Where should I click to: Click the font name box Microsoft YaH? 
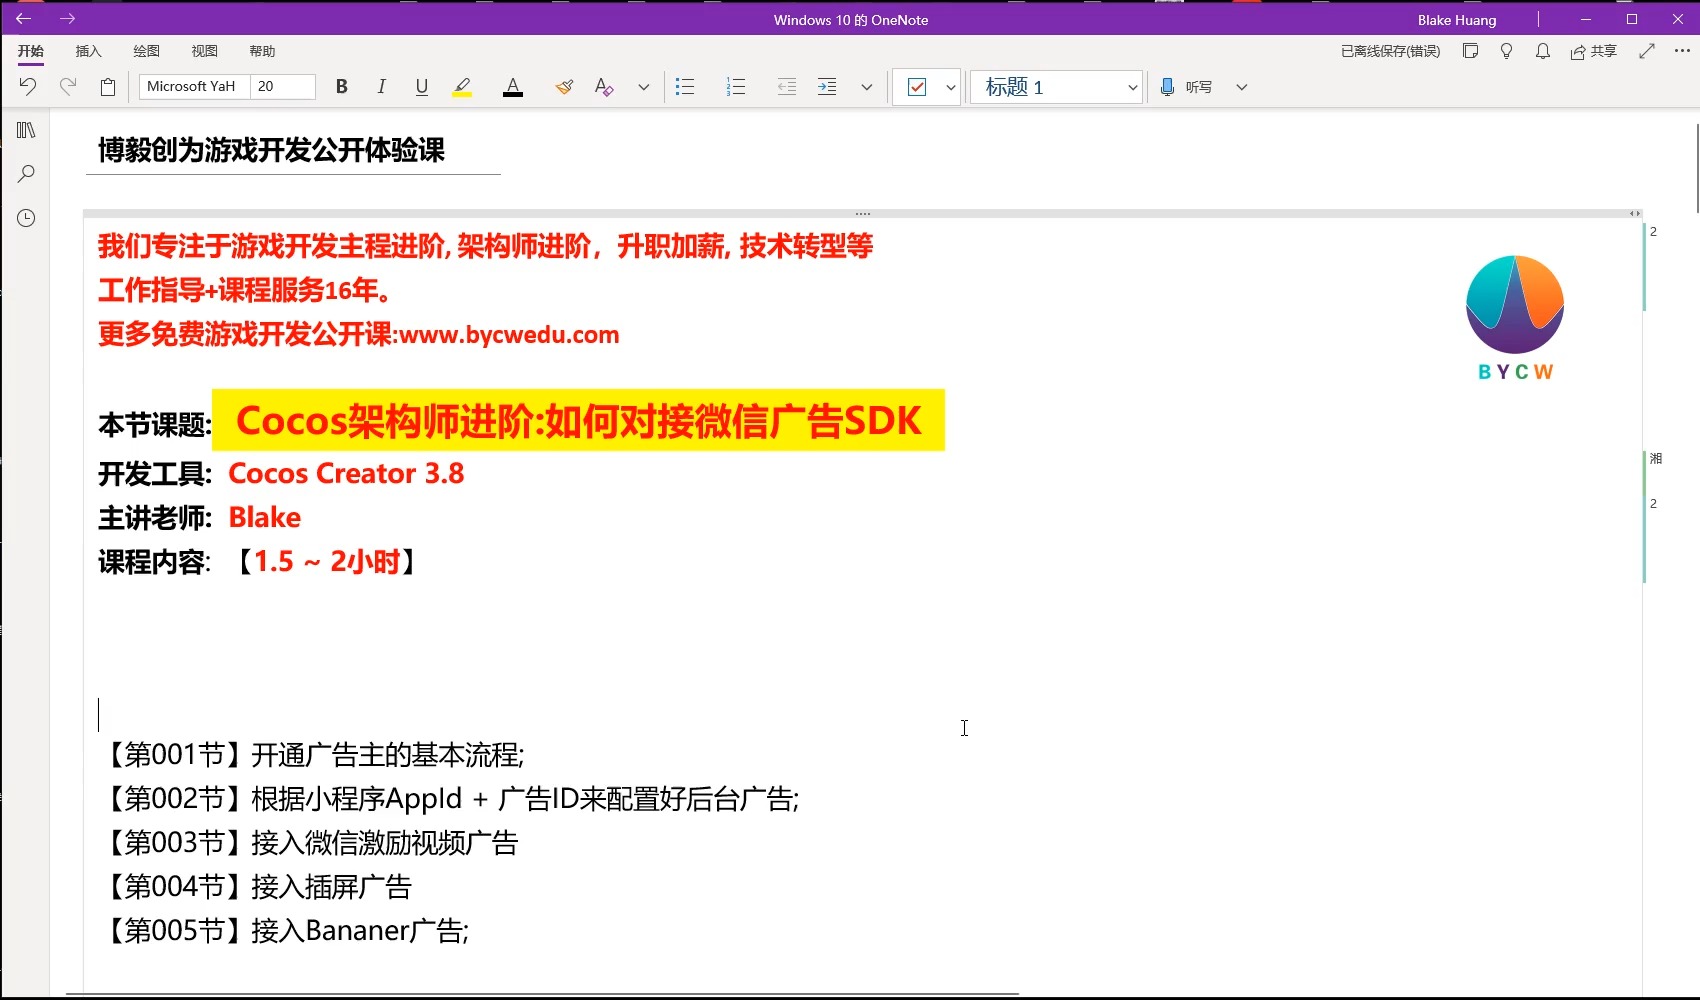tap(195, 87)
